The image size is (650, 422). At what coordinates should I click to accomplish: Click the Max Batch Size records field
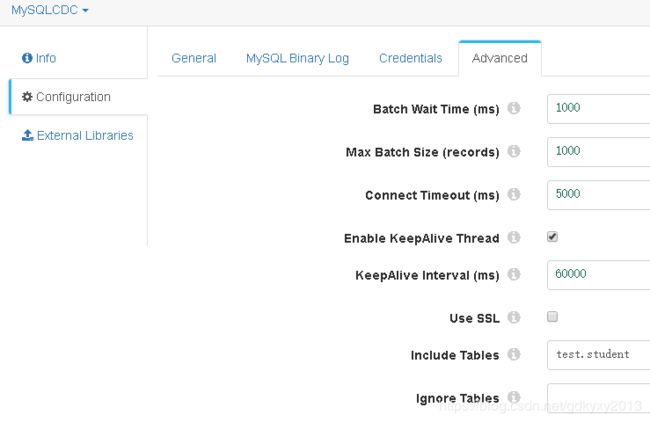[x=599, y=152]
